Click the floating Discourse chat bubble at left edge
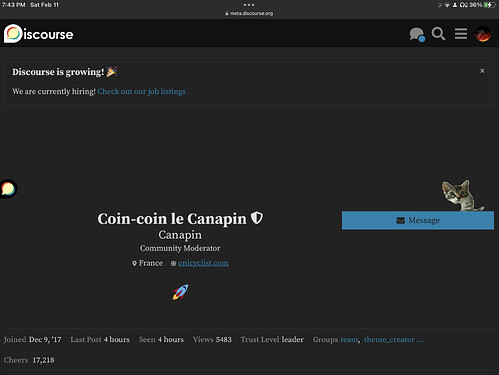The height and width of the screenshot is (375, 499). 8,189
